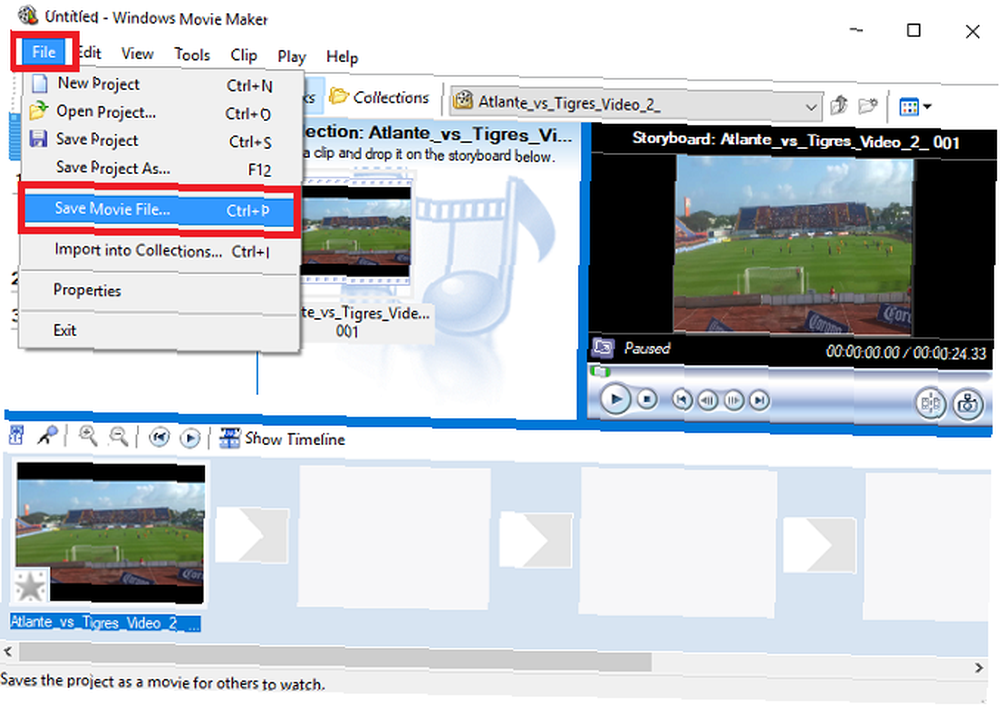This screenshot has height=707, width=1000.
Task: Click the take picture camera icon
Action: (x=968, y=404)
